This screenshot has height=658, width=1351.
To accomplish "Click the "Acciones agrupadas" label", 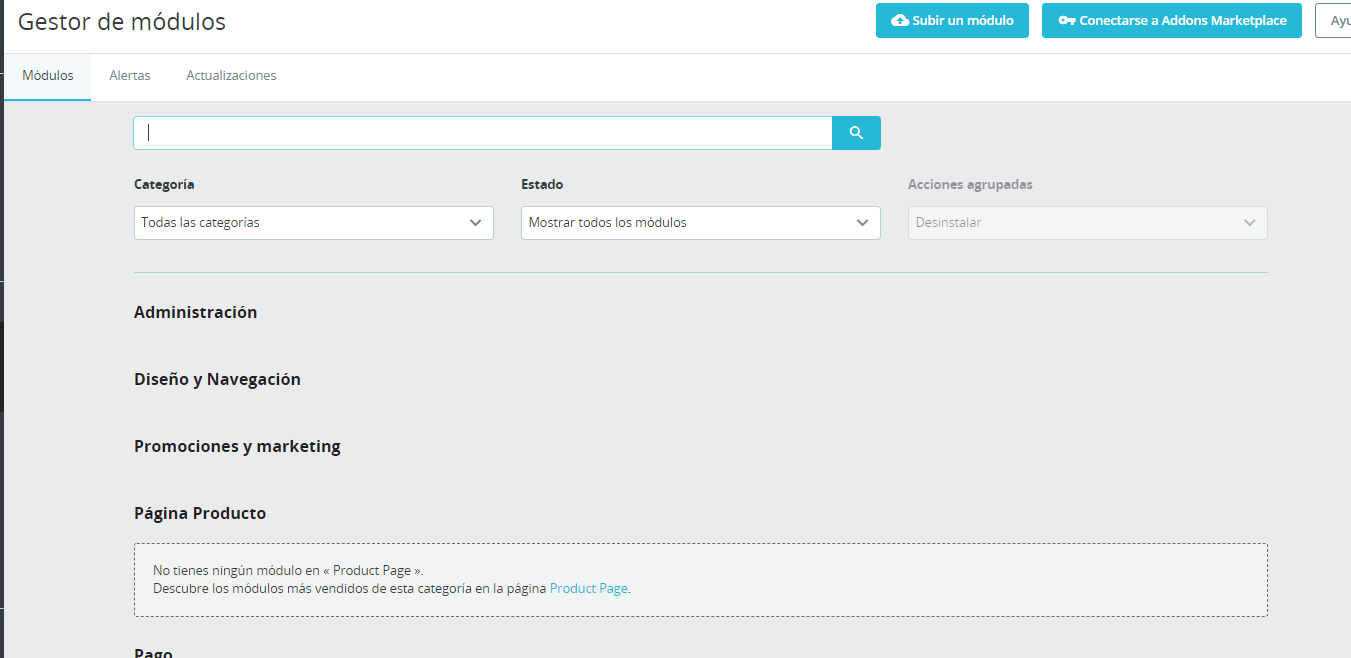I will (x=970, y=185).
